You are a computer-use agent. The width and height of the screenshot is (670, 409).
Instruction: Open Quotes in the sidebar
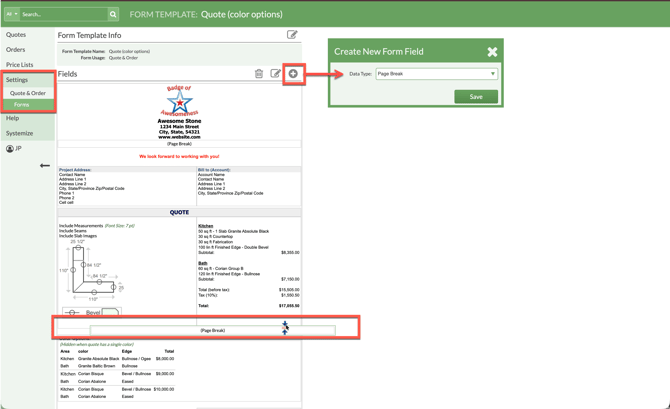16,35
